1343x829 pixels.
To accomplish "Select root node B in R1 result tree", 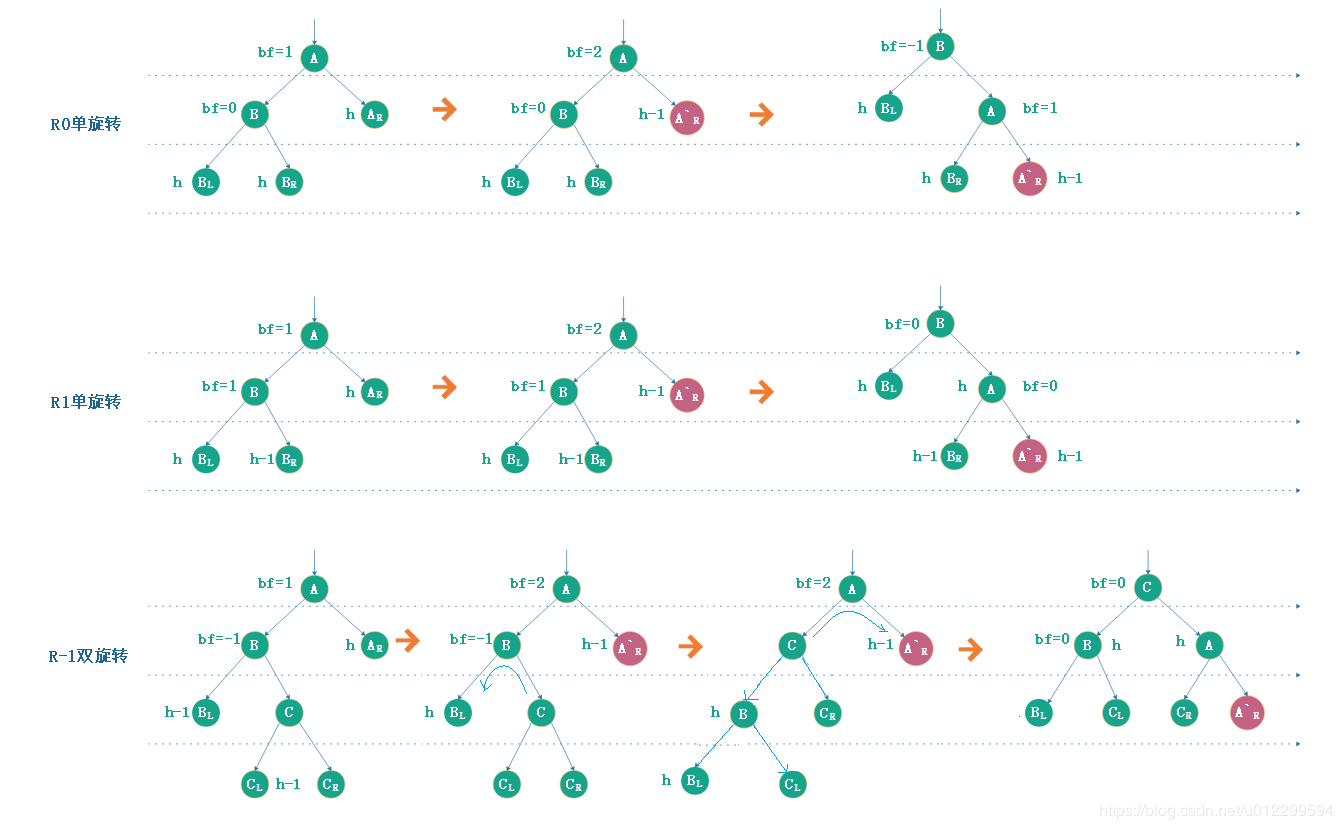I will pyautogui.click(x=940, y=323).
